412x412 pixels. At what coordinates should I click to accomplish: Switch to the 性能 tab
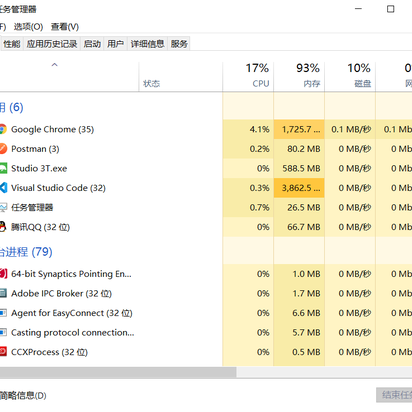pos(12,44)
